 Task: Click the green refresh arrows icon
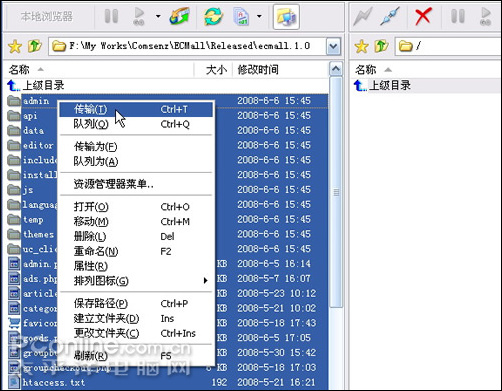coord(213,16)
